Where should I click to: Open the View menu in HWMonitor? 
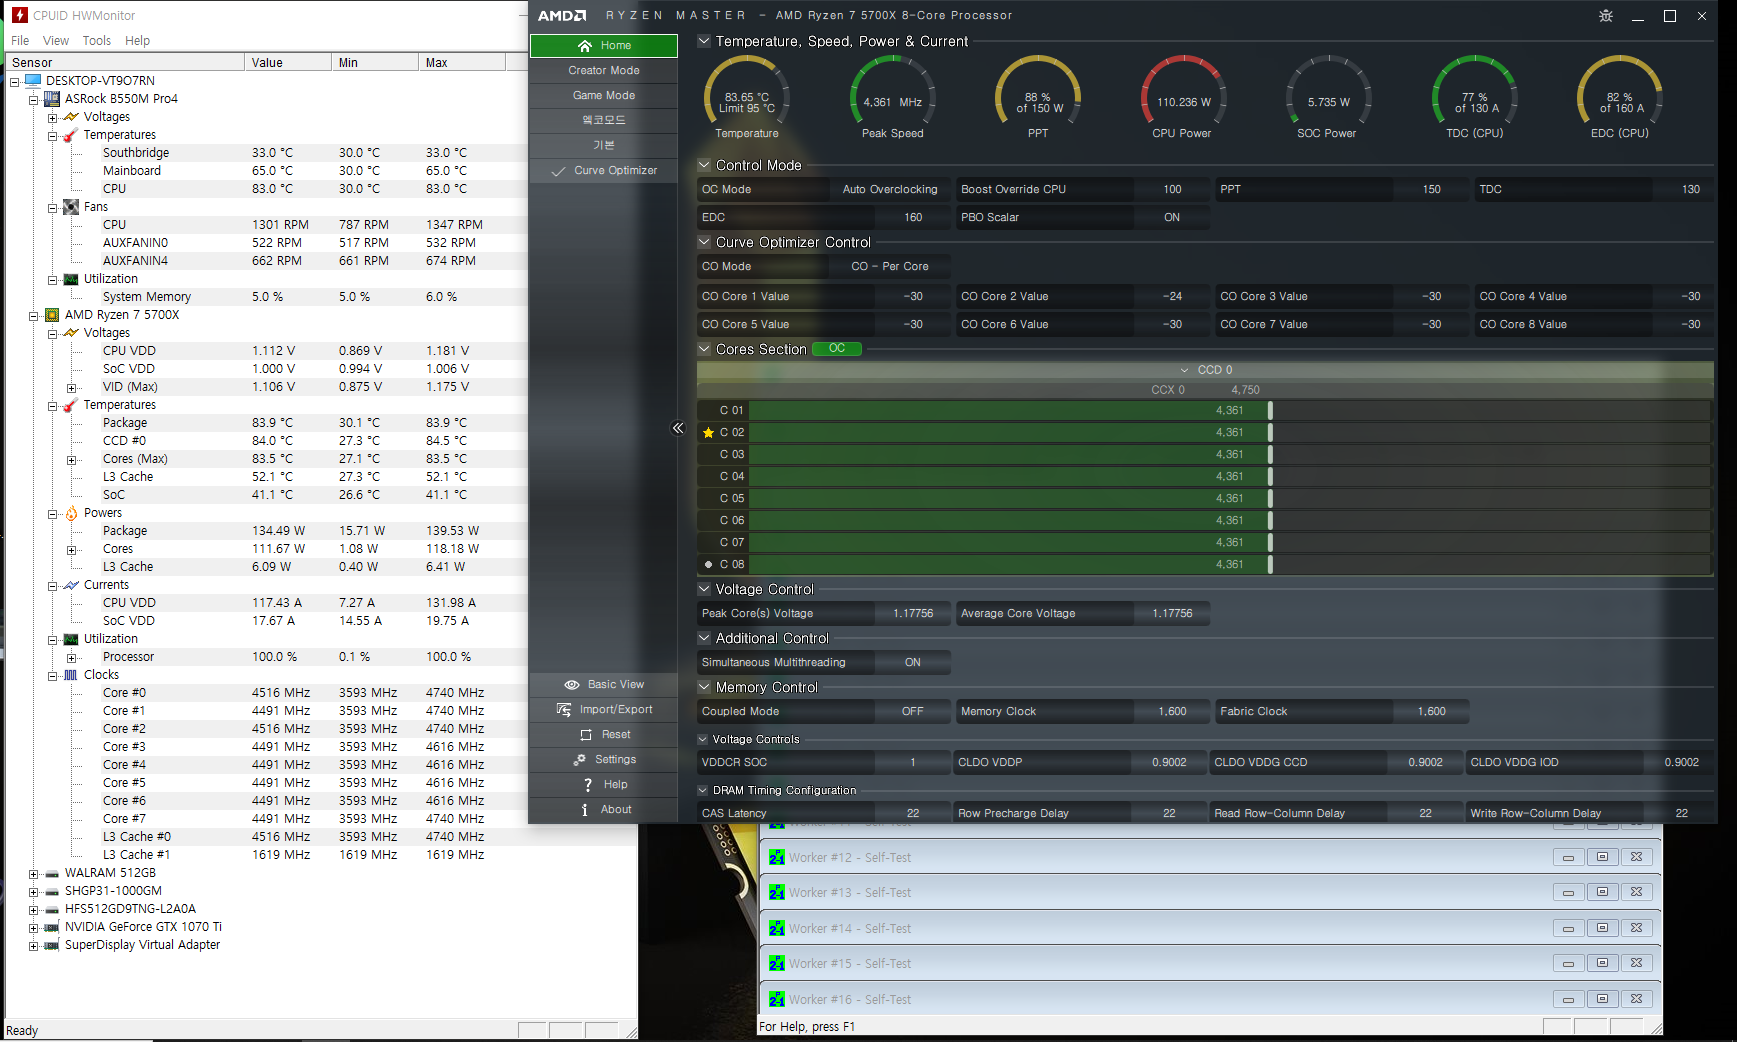click(x=56, y=41)
